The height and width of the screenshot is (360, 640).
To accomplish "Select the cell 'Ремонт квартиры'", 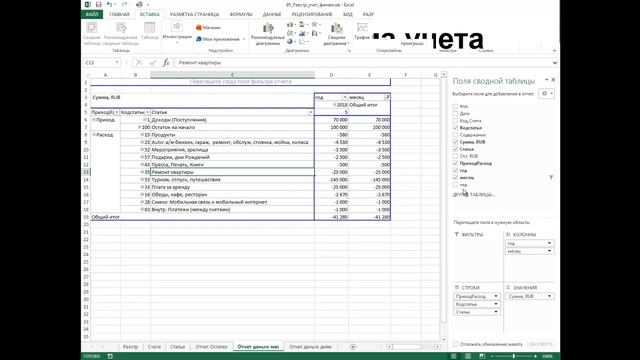I will point(232,172).
